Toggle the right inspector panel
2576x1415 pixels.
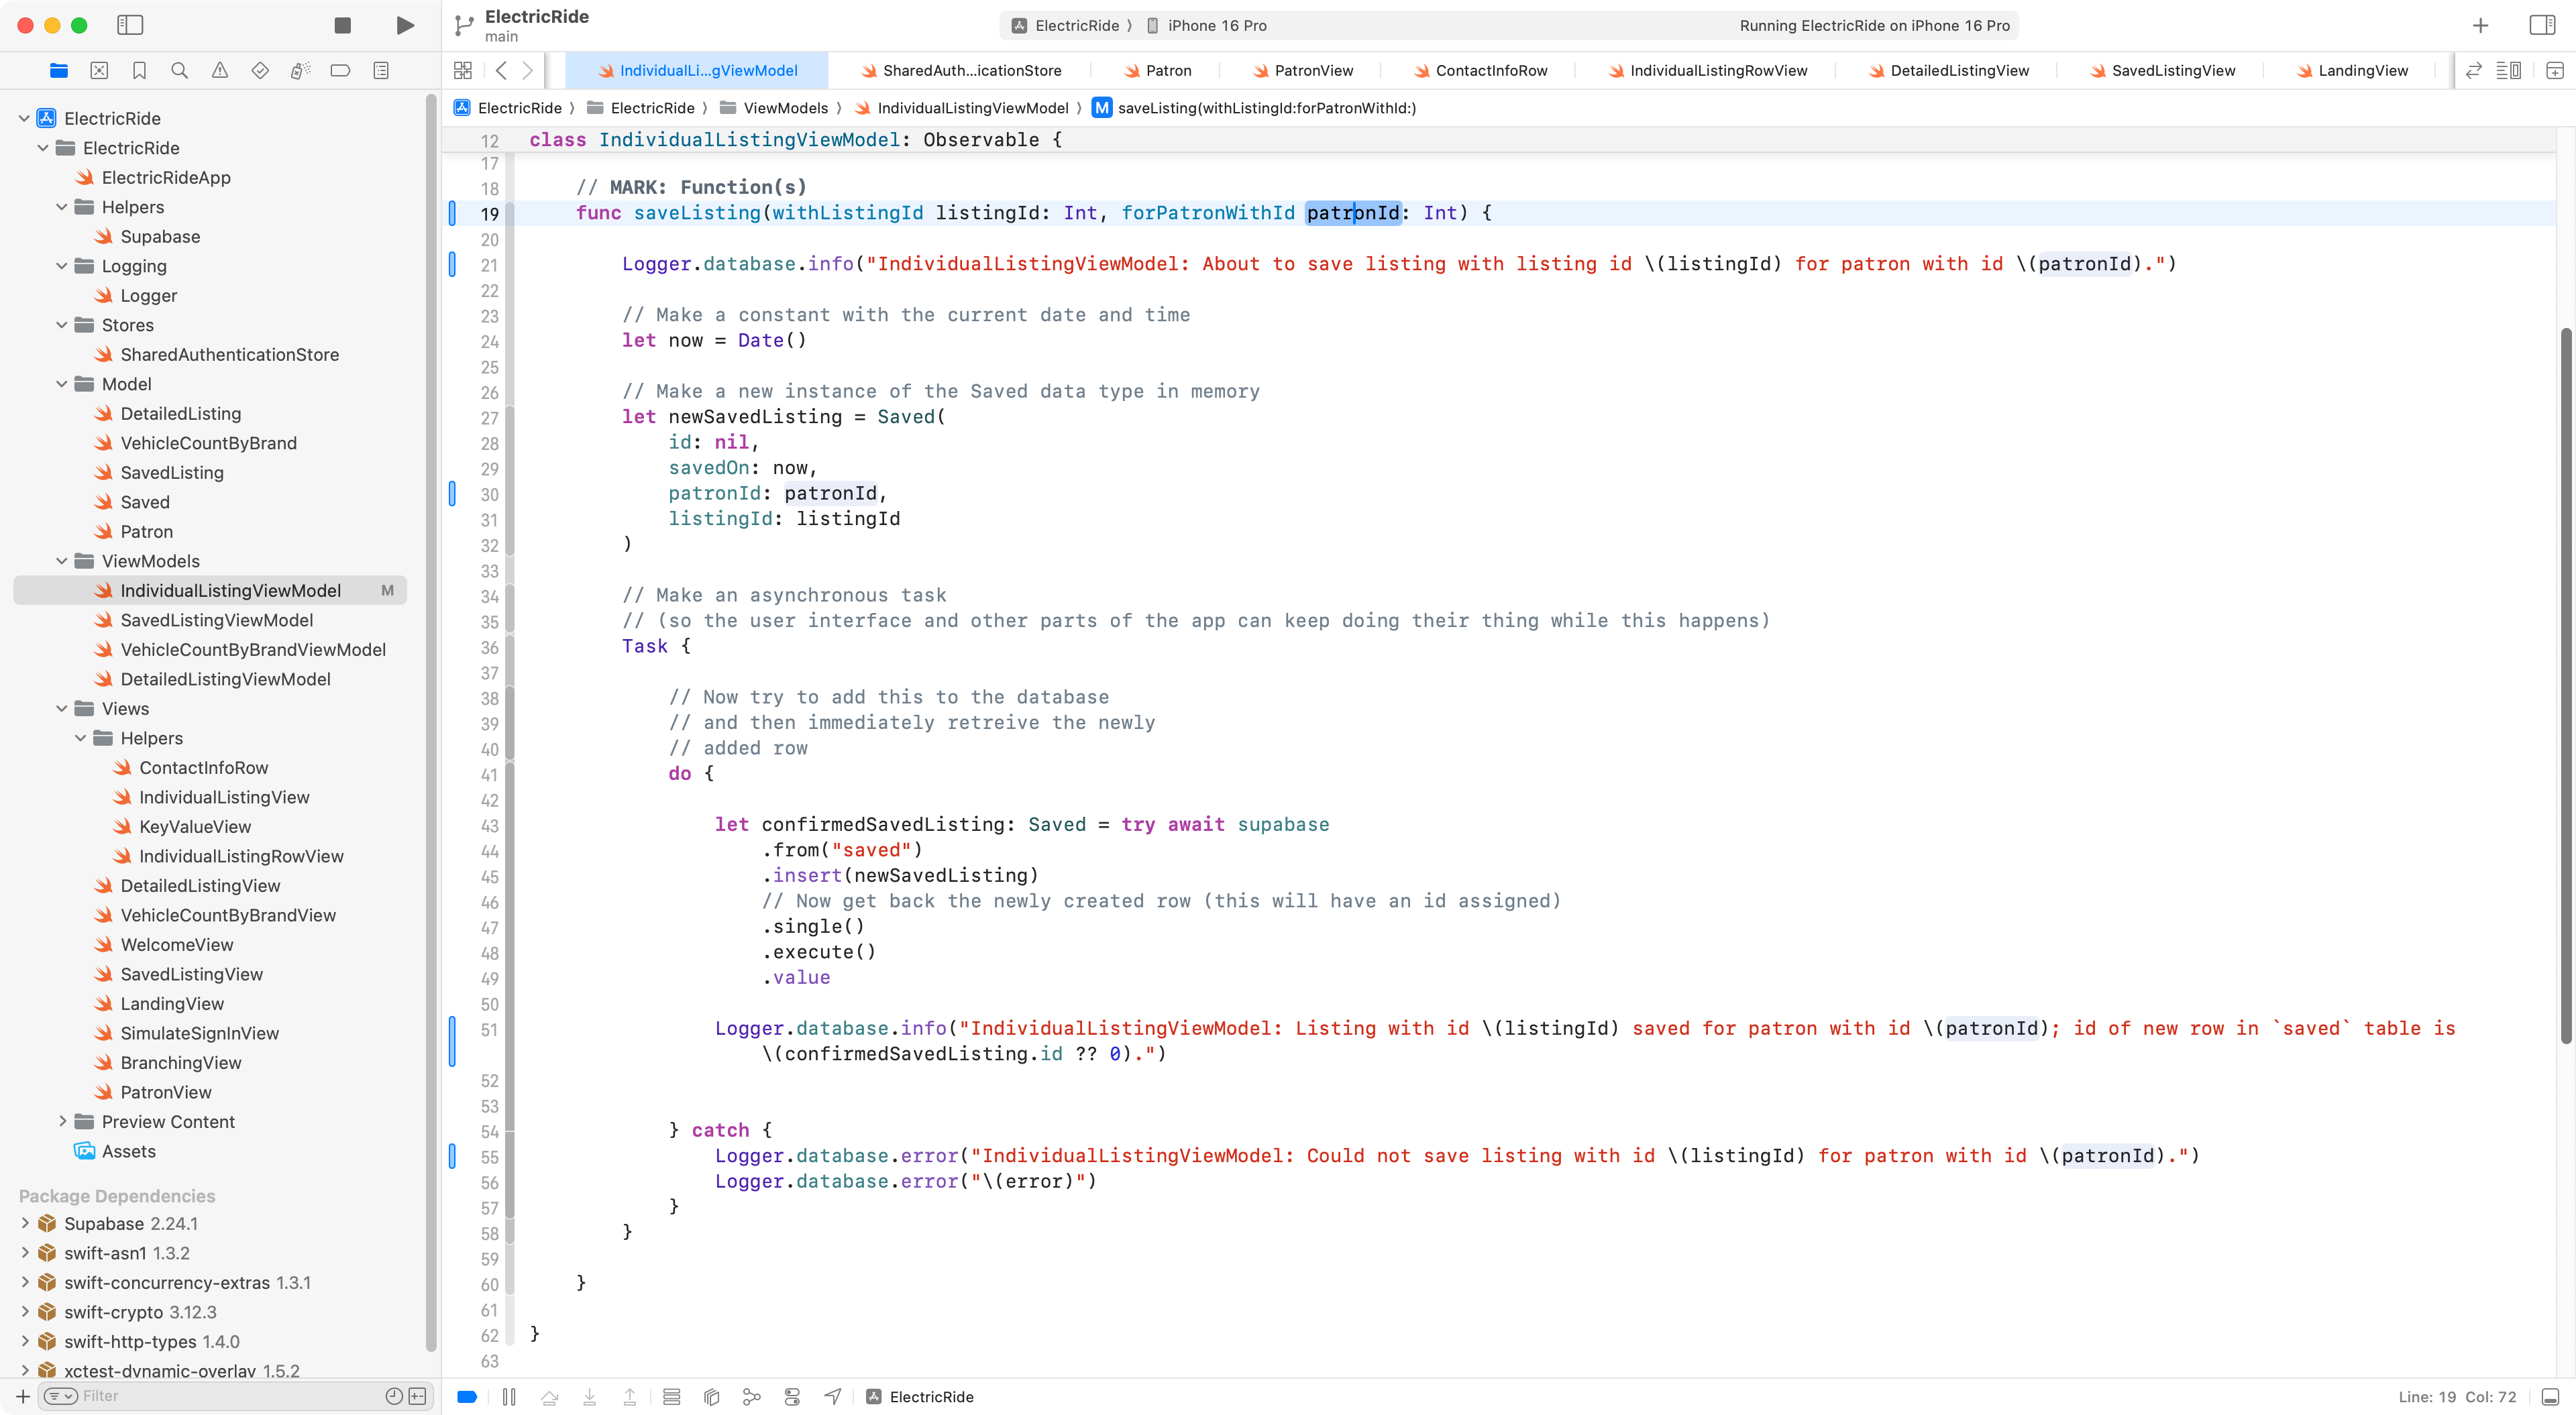[x=2541, y=25]
